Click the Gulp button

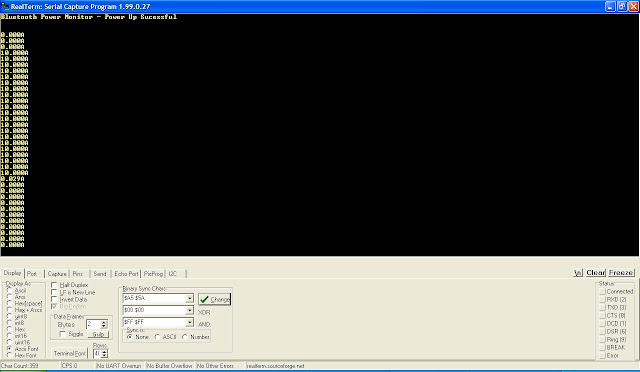98,334
